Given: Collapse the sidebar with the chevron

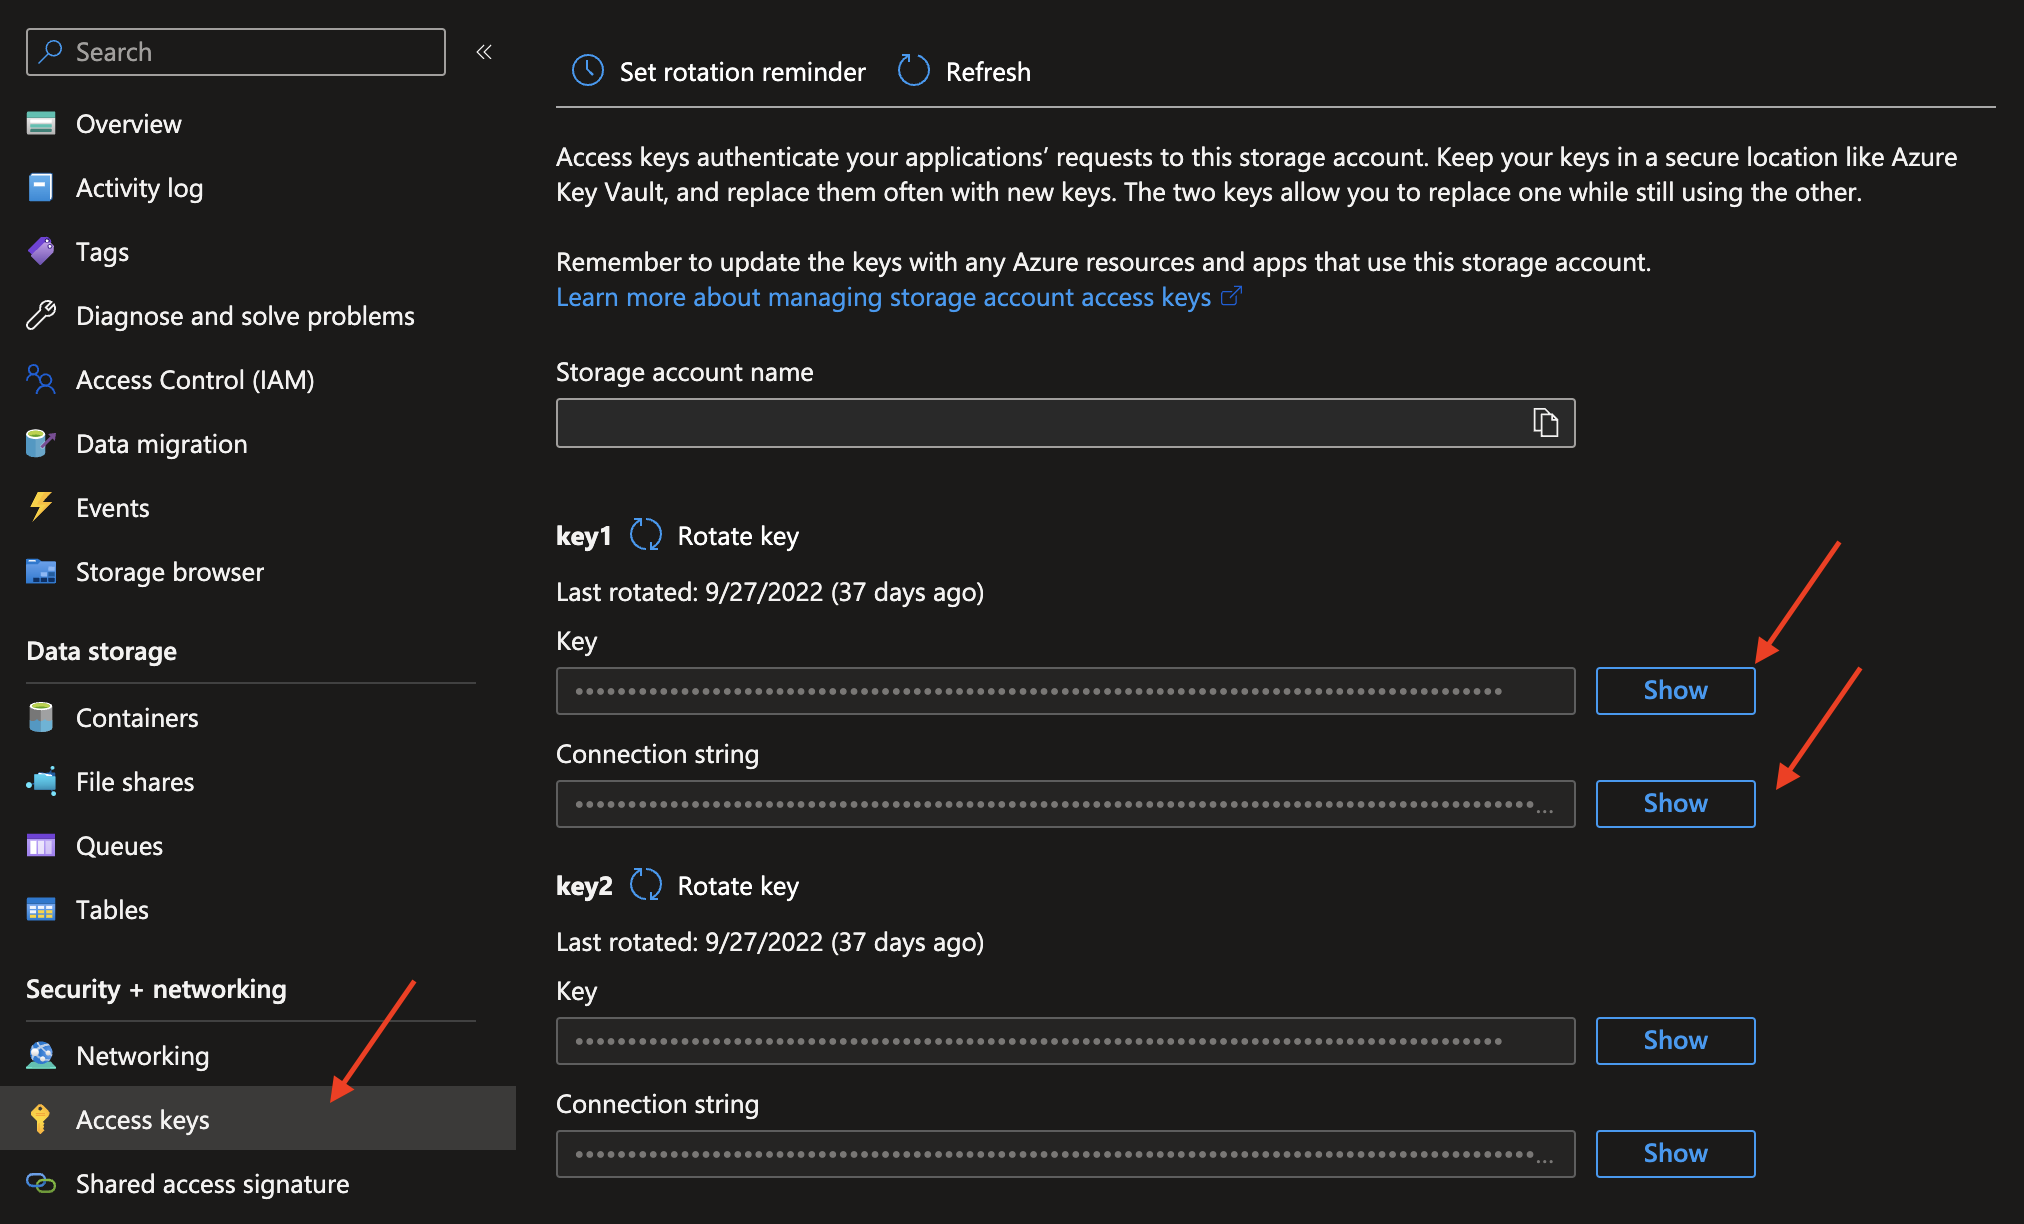Looking at the screenshot, I should (484, 51).
